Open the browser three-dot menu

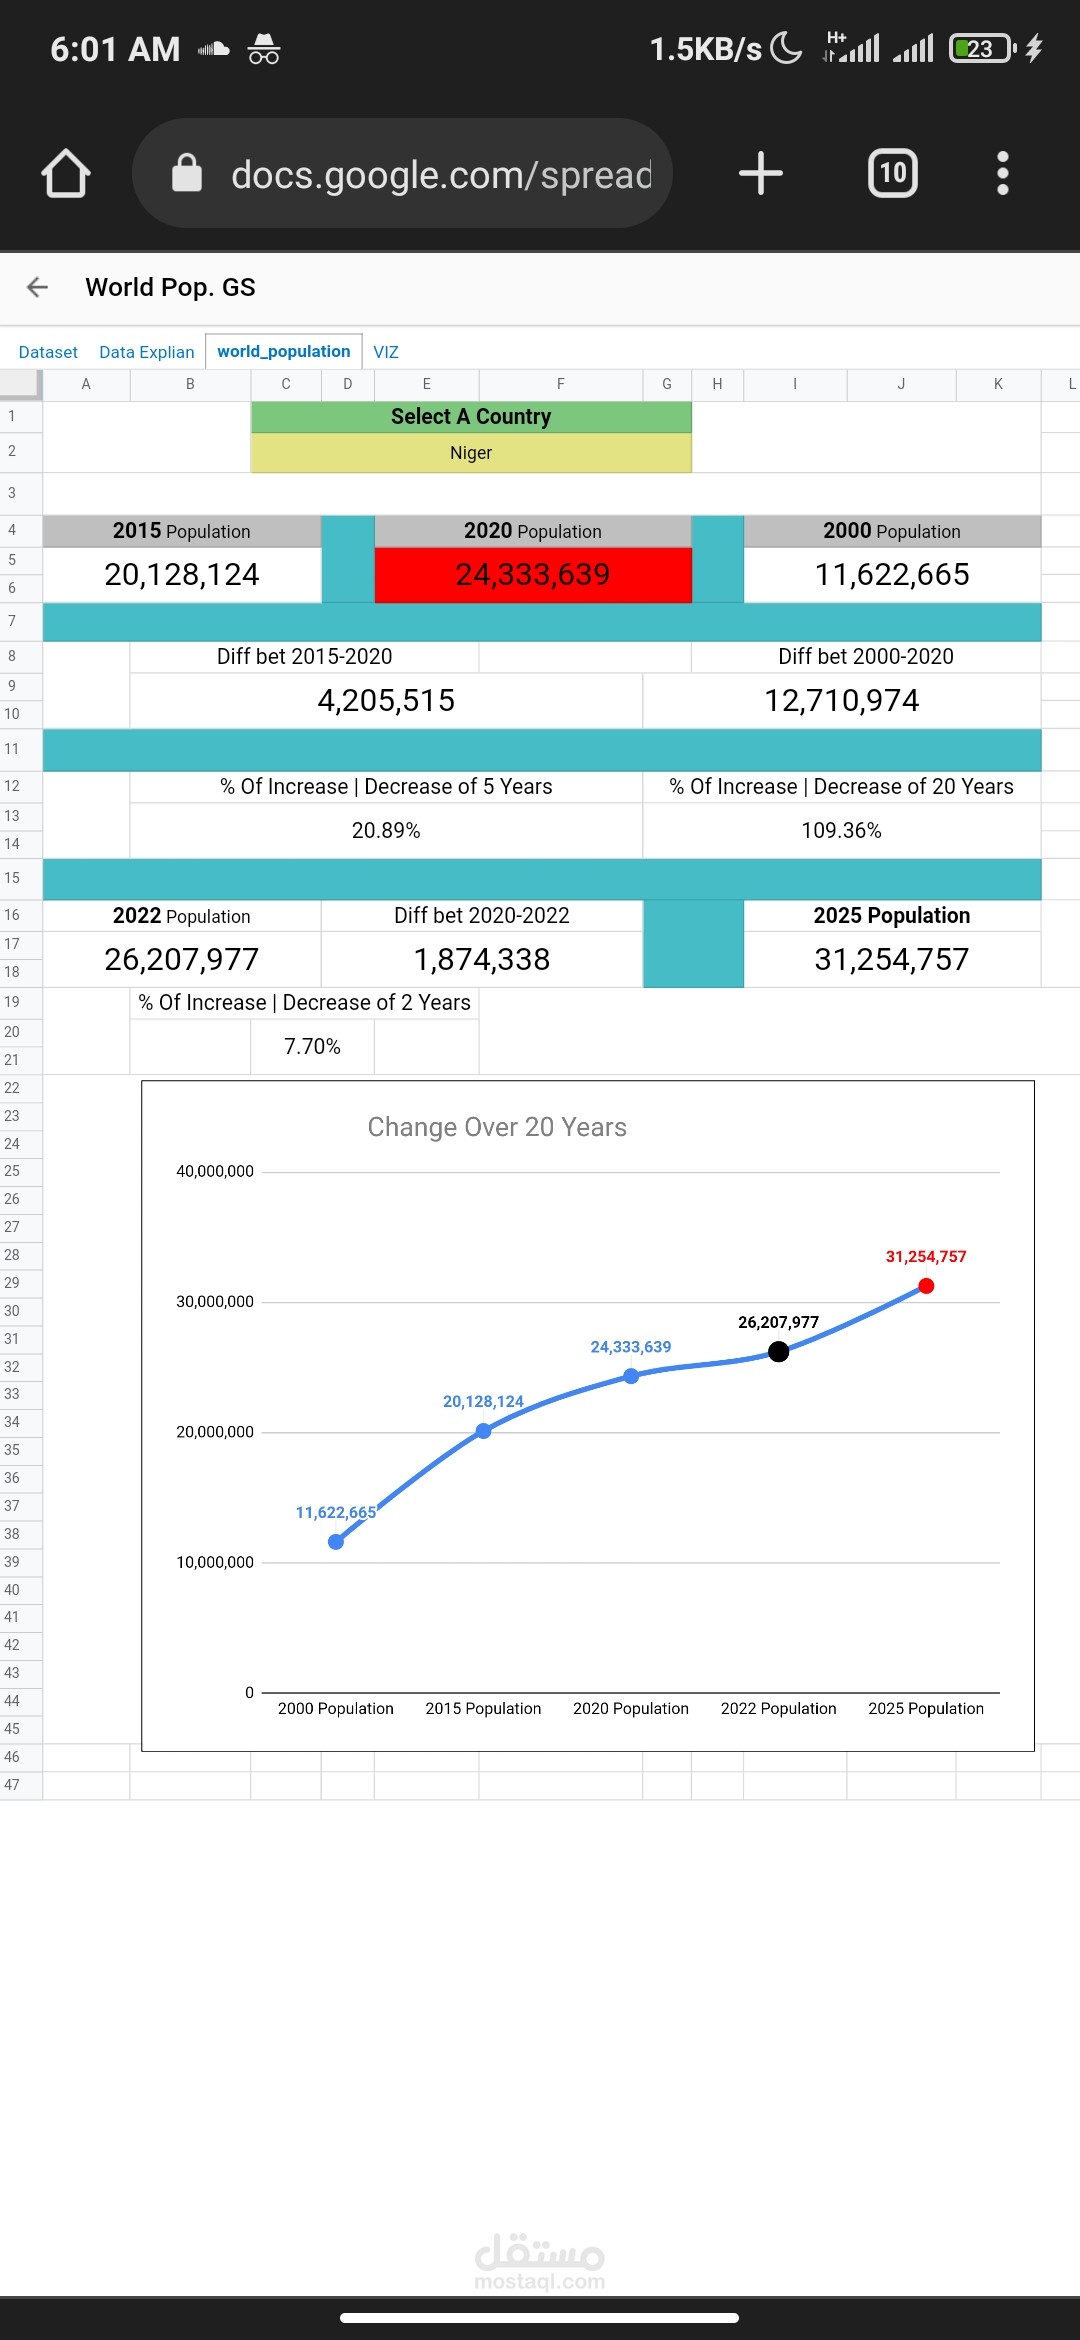click(x=1002, y=174)
